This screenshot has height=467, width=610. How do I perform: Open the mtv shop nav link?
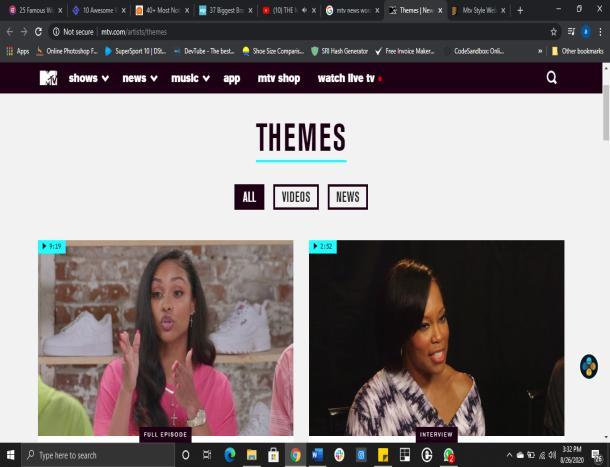click(x=279, y=78)
